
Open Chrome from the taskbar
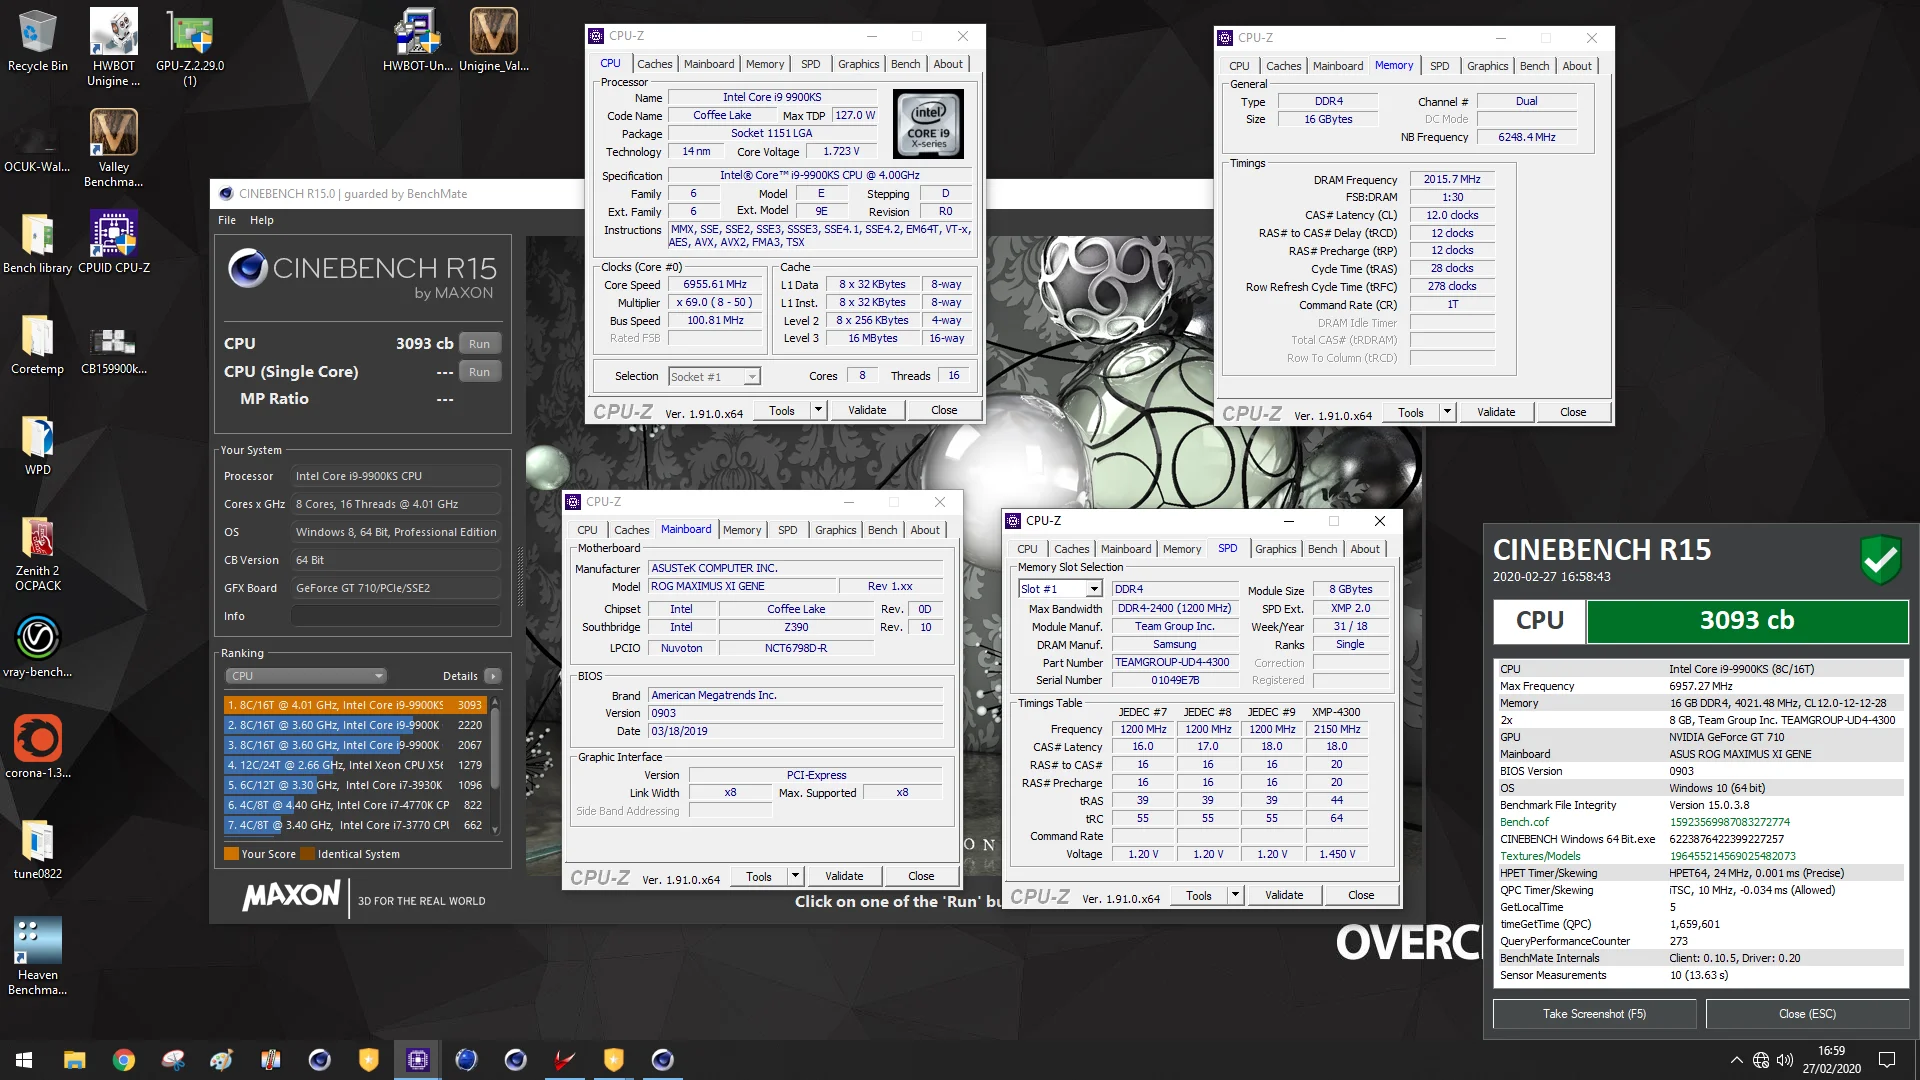[124, 1060]
